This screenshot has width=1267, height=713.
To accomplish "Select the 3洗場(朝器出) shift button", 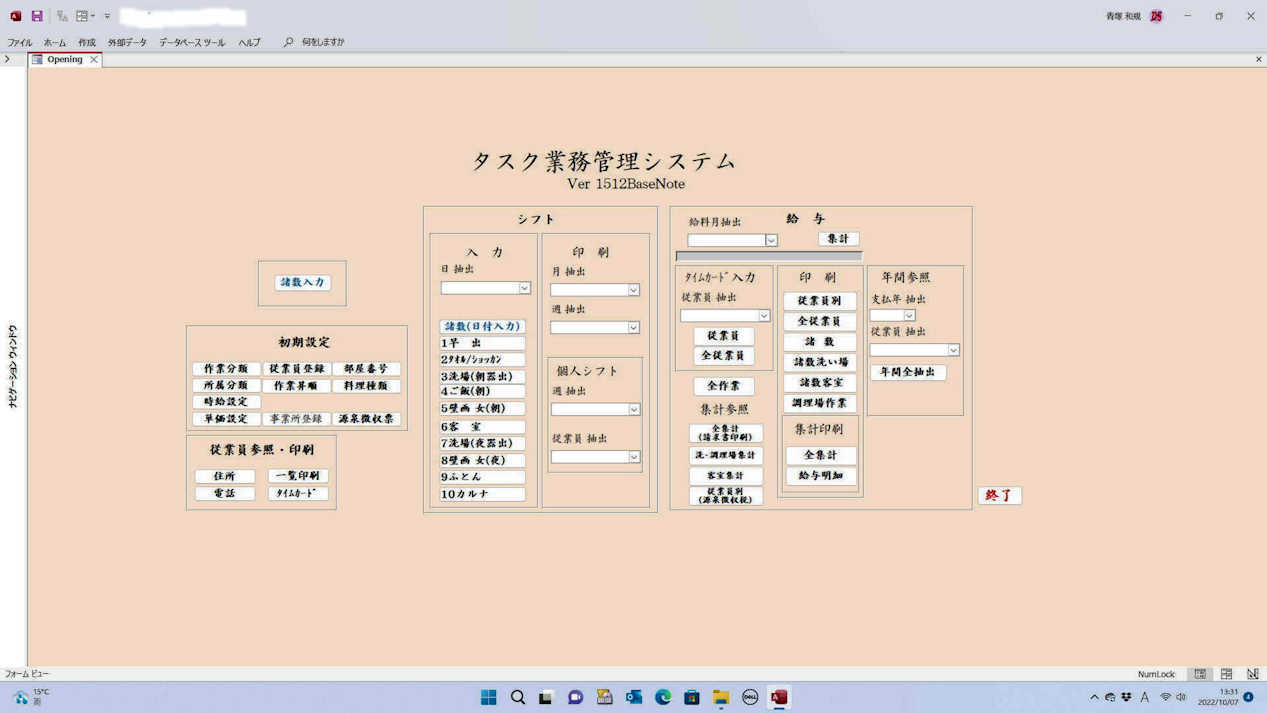I will coord(482,376).
